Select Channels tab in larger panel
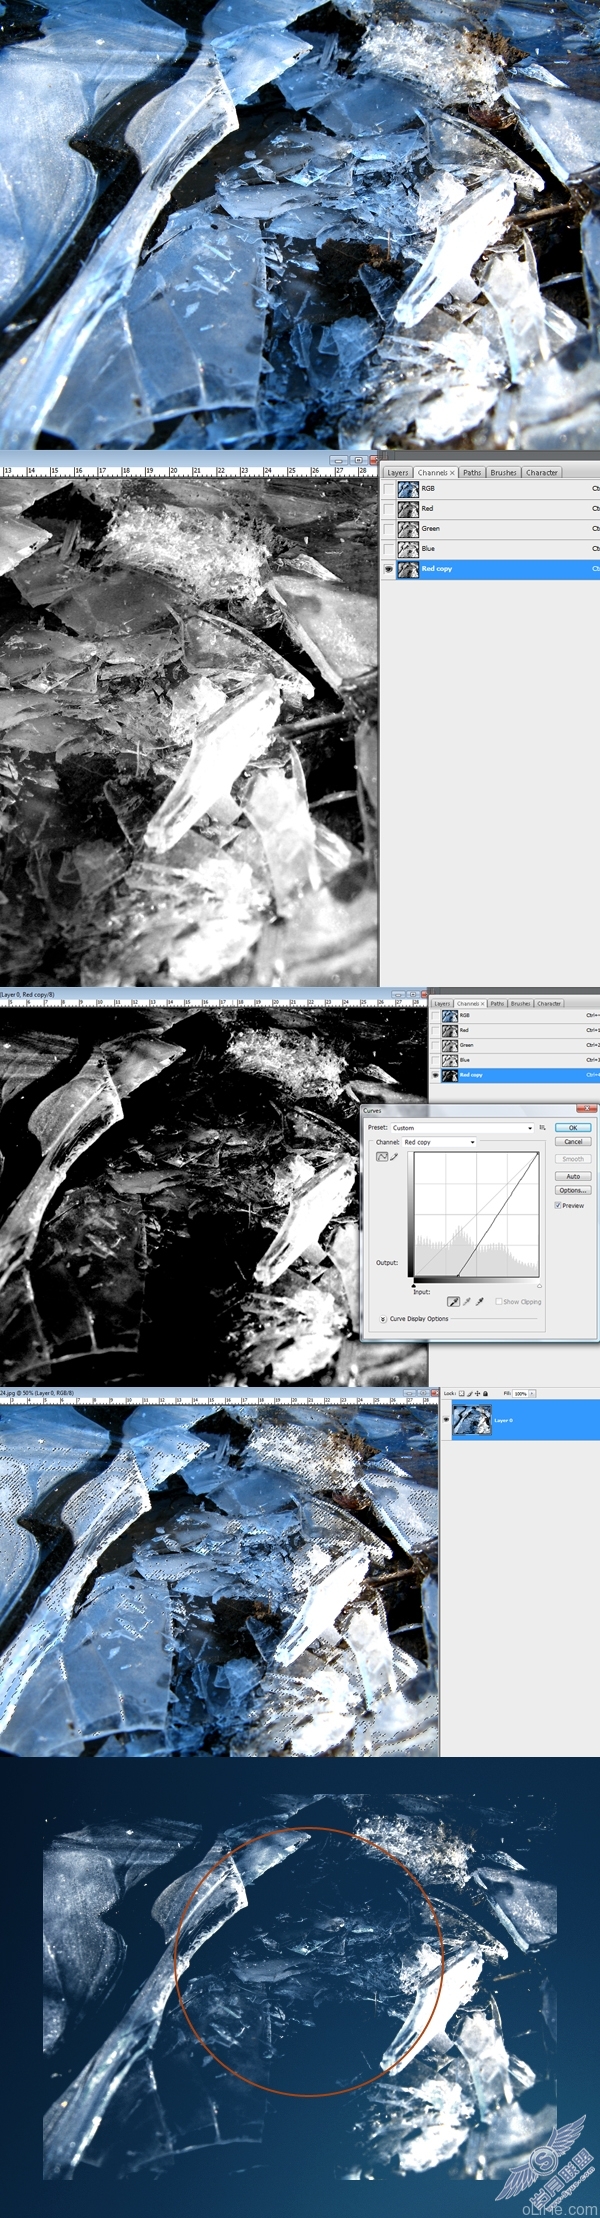This screenshot has width=600, height=2218. click(435, 472)
